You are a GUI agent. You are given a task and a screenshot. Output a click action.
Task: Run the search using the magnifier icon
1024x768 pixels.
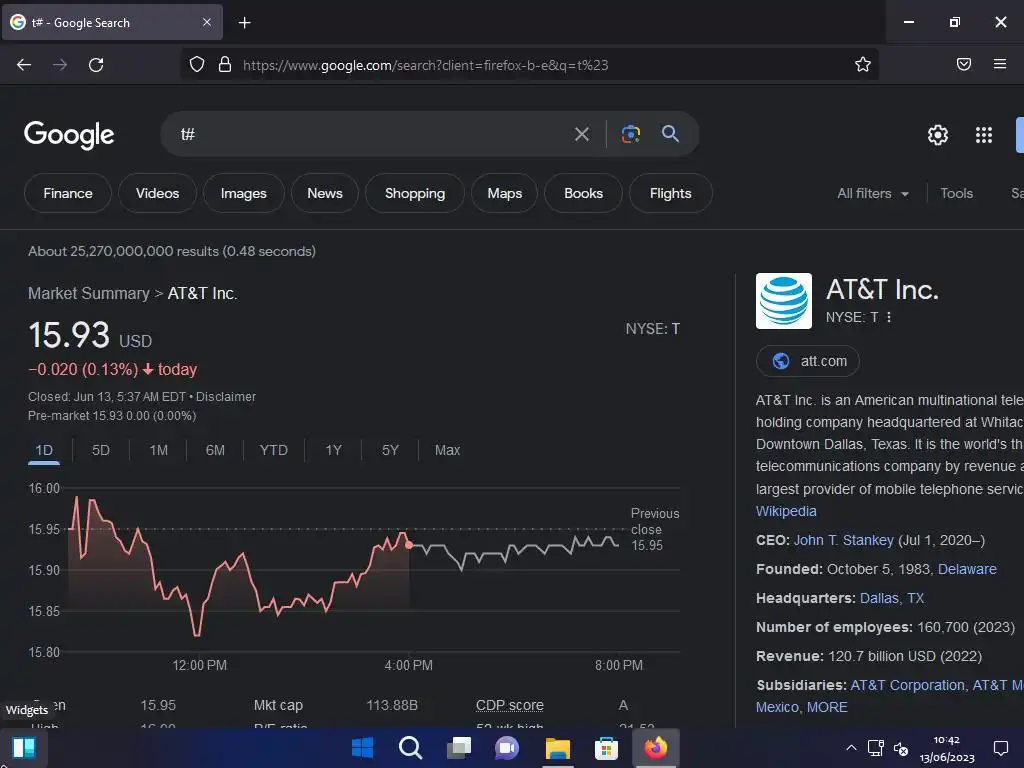tap(671, 134)
